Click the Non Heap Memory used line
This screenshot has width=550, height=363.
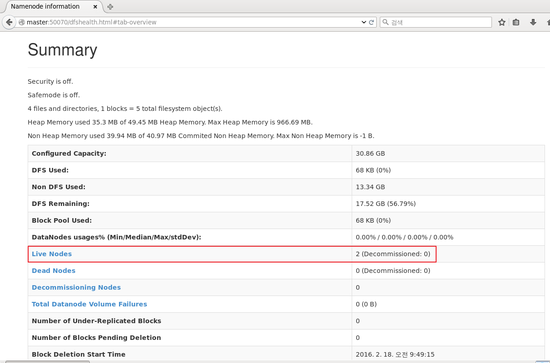point(201,136)
